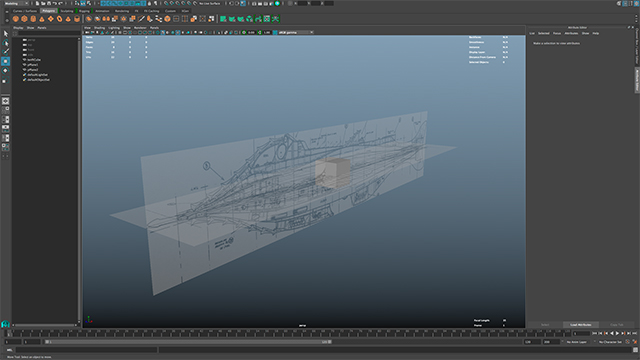
Task: Click go to start of playback range
Action: coord(595,333)
